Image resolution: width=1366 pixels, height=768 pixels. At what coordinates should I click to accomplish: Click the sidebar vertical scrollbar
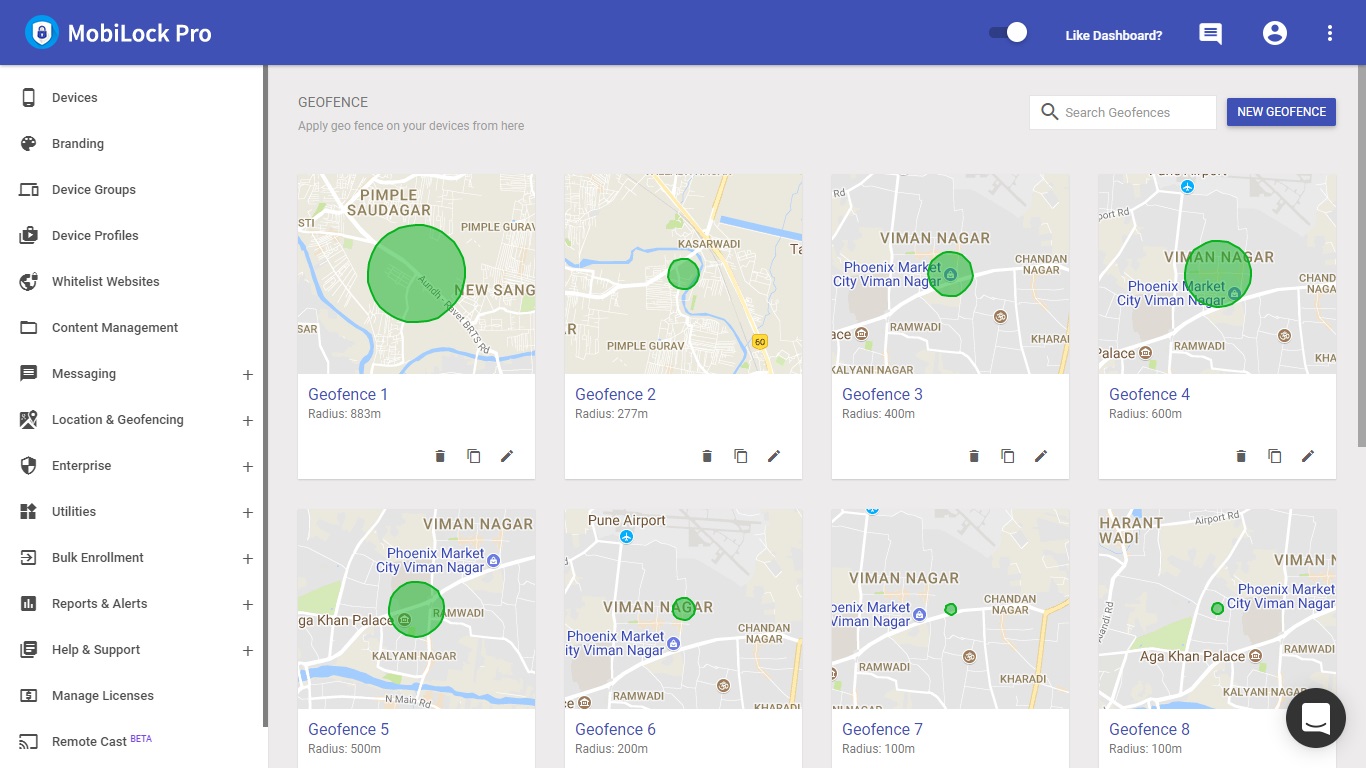click(265, 396)
